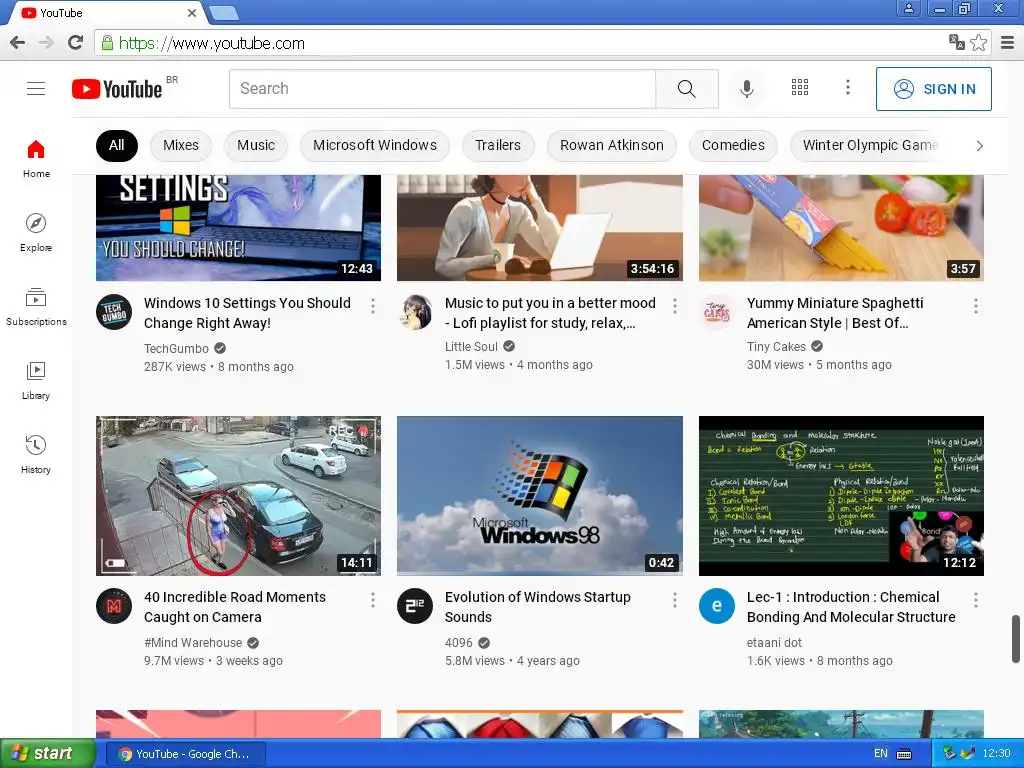Image resolution: width=1024 pixels, height=768 pixels.
Task: Open the header settings three-dot menu
Action: coord(848,88)
